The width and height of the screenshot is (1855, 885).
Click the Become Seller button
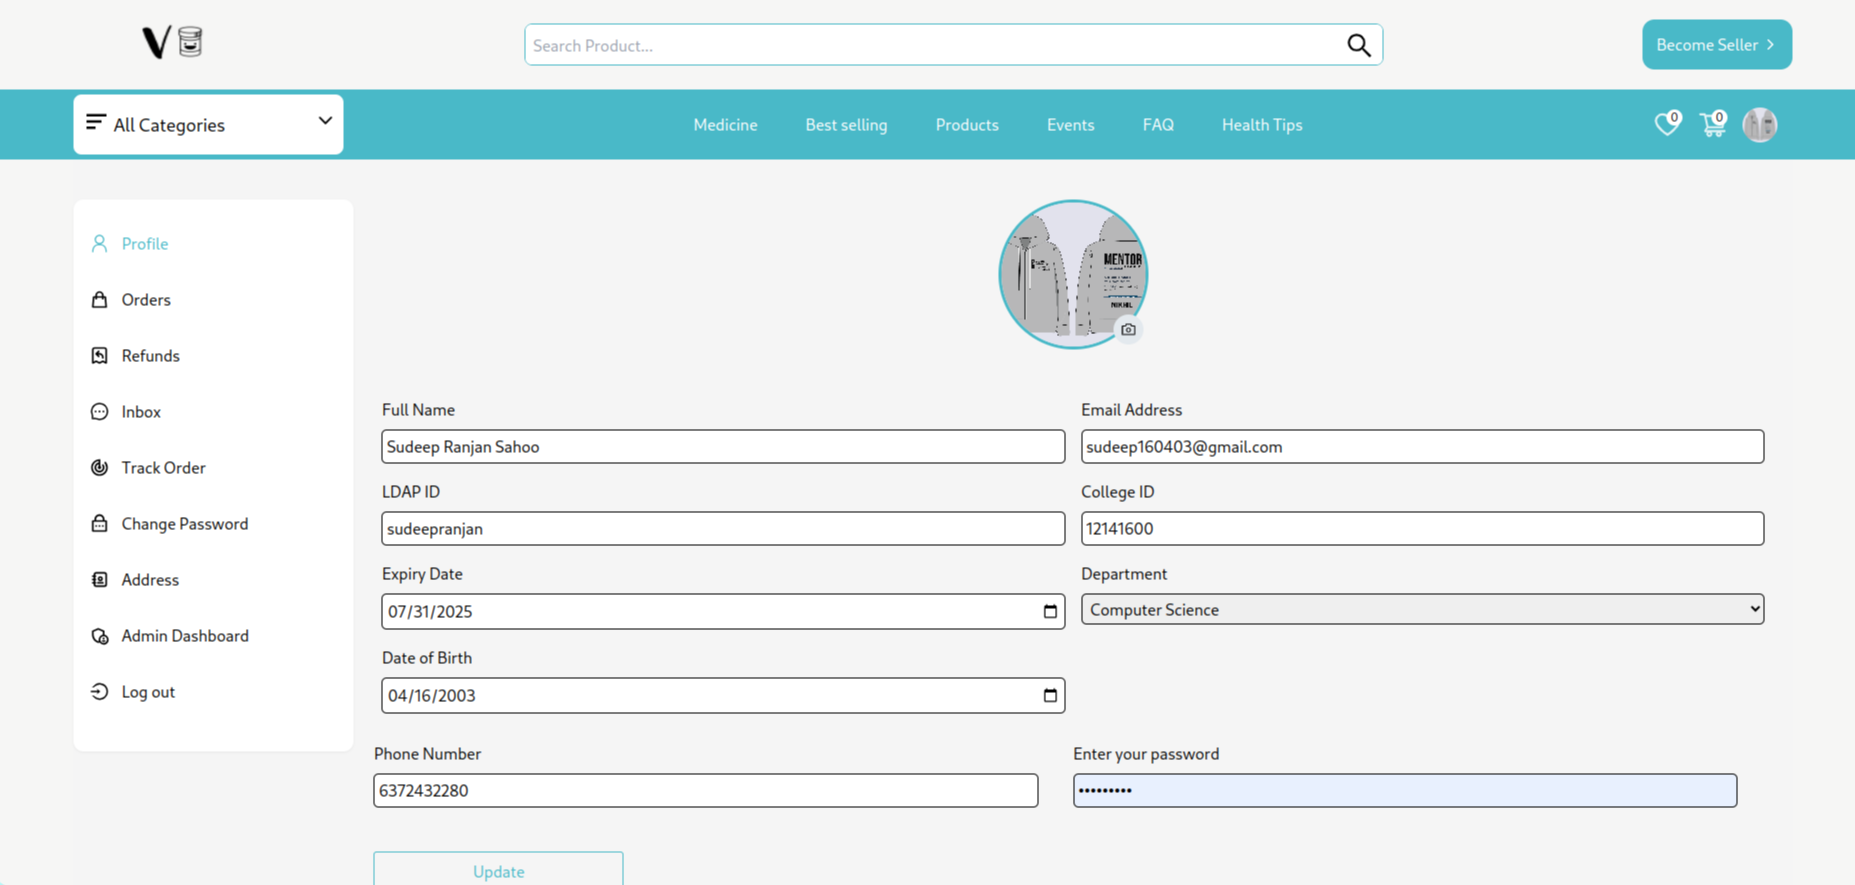(x=1716, y=45)
